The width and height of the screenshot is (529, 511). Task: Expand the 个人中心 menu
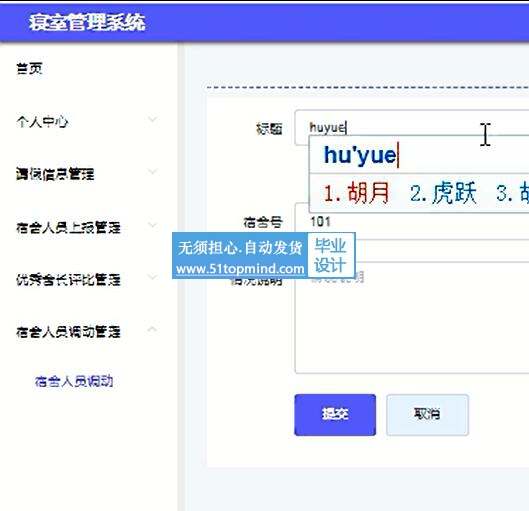tap(43, 121)
